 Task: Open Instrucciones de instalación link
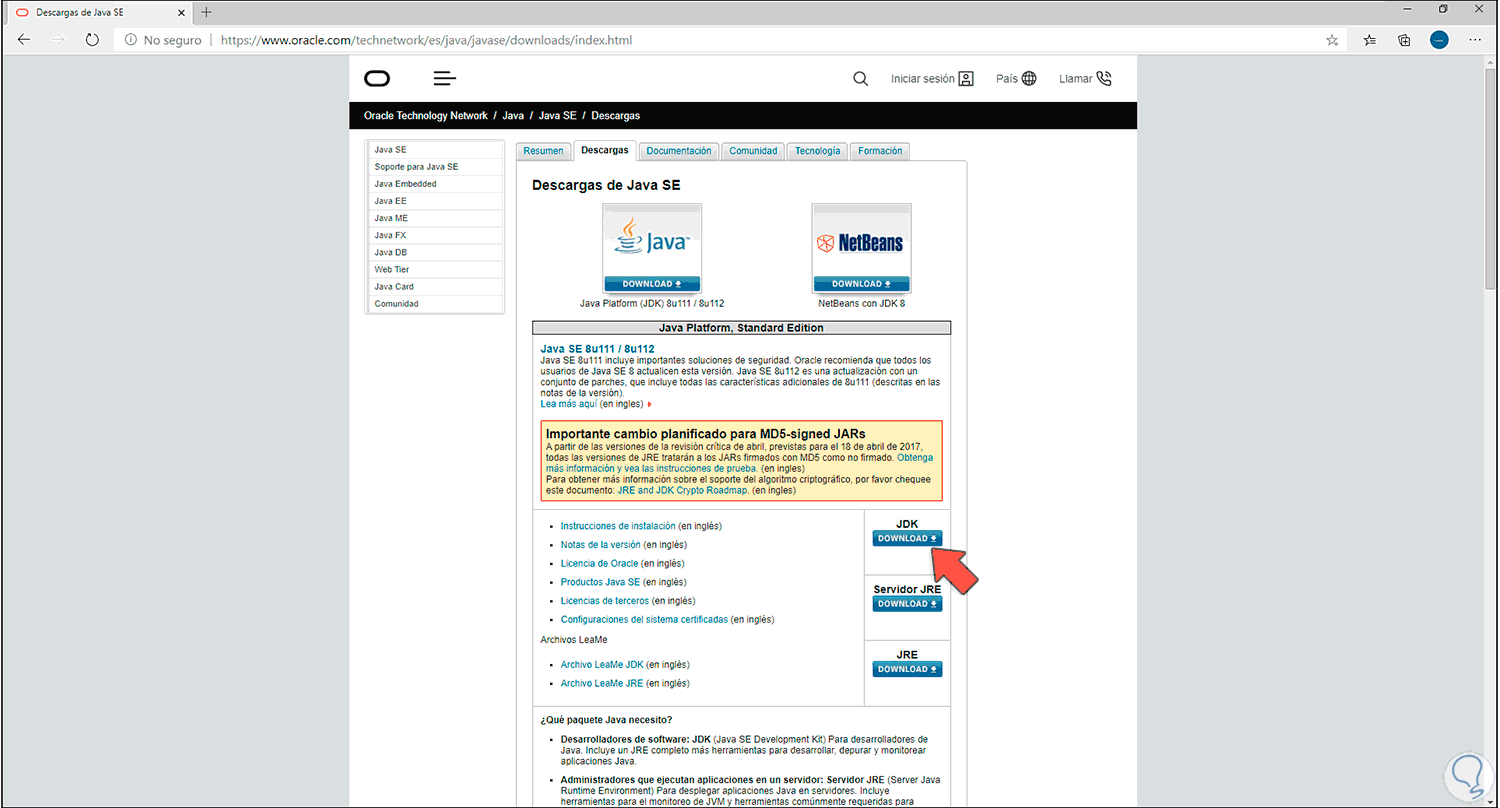pos(618,526)
